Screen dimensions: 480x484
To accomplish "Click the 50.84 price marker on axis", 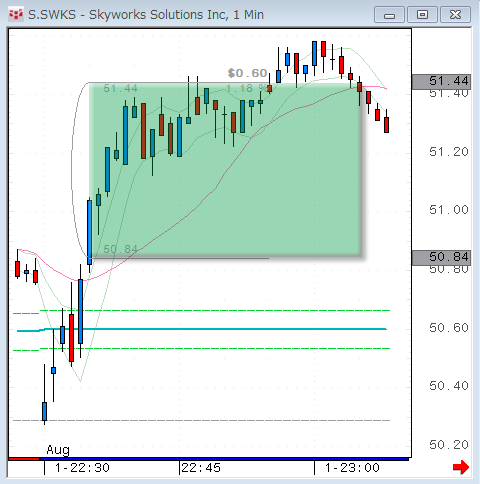I will pyautogui.click(x=442, y=257).
